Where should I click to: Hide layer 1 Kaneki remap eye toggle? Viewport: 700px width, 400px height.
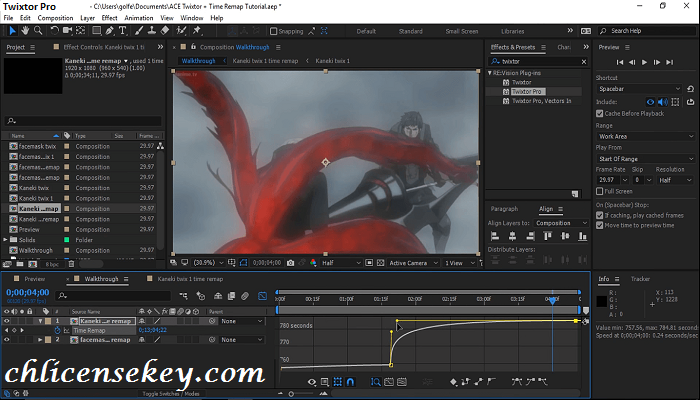6,321
